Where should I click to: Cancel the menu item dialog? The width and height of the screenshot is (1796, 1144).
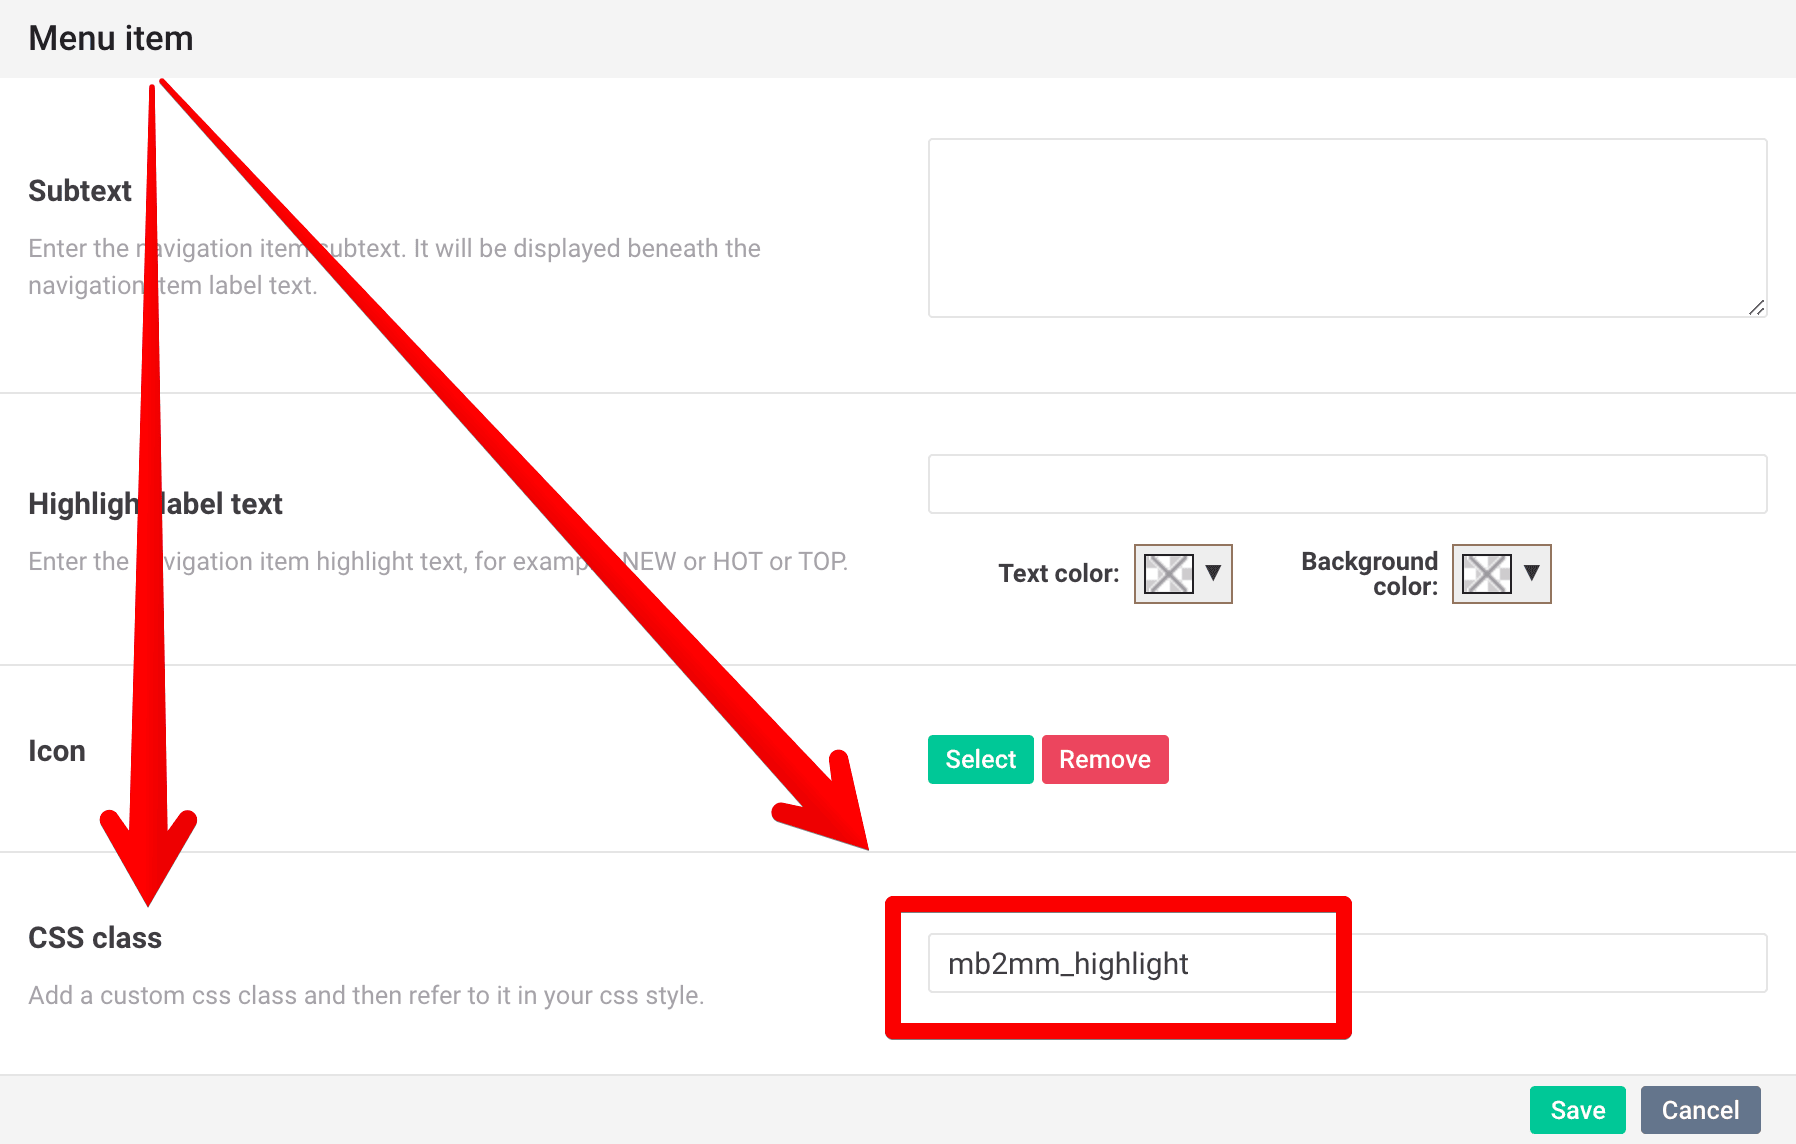[1700, 1110]
